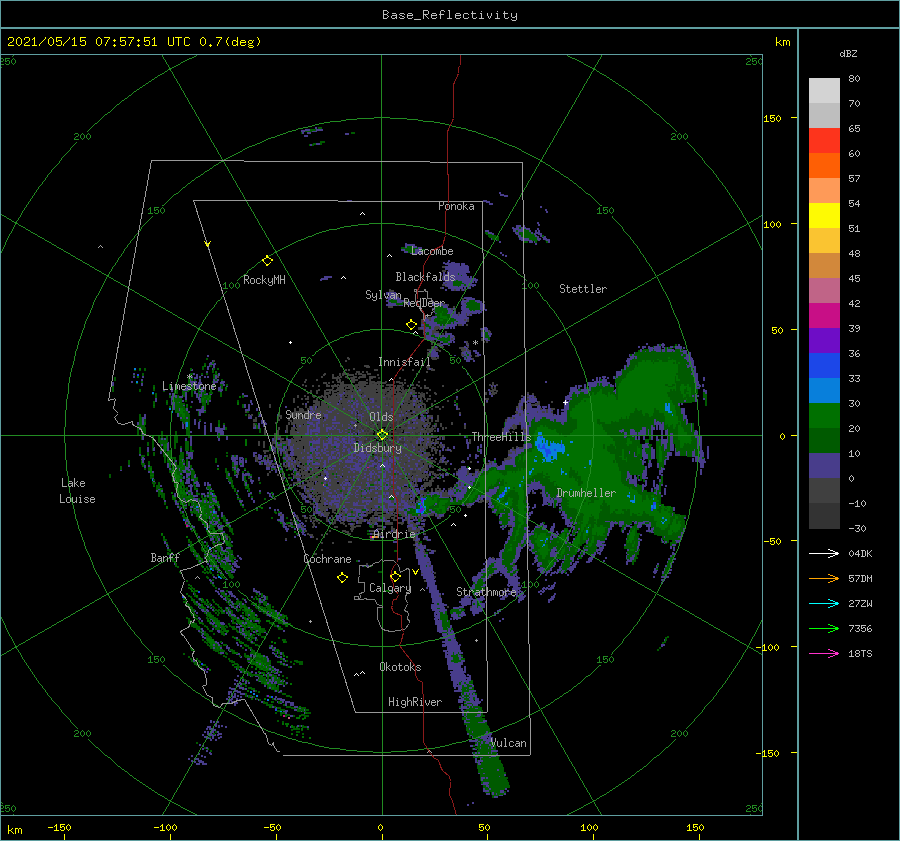Screen dimensions: 900x841
Task: Click the Blackfalds city label
Action: click(425, 277)
